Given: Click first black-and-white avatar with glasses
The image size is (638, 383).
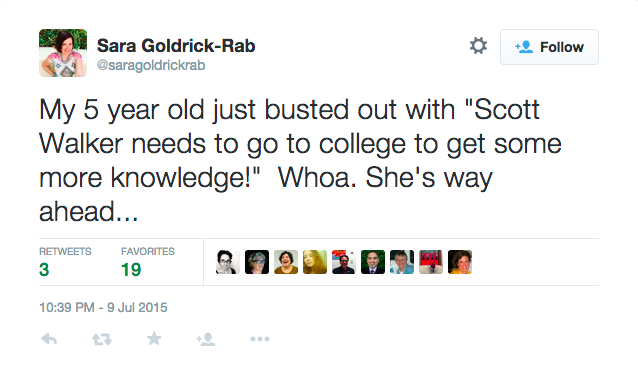Looking at the screenshot, I should click(x=228, y=262).
